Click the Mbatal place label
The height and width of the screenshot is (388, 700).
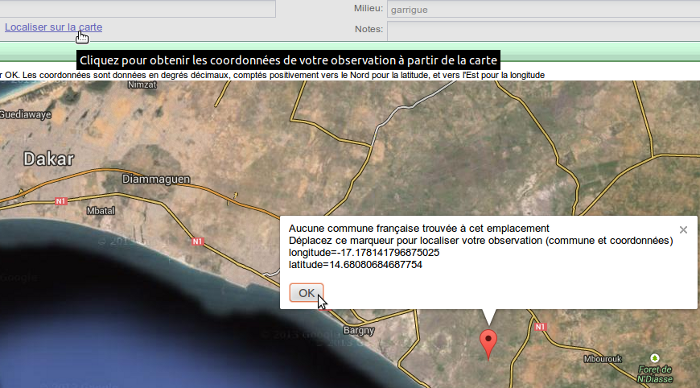[x=101, y=210]
